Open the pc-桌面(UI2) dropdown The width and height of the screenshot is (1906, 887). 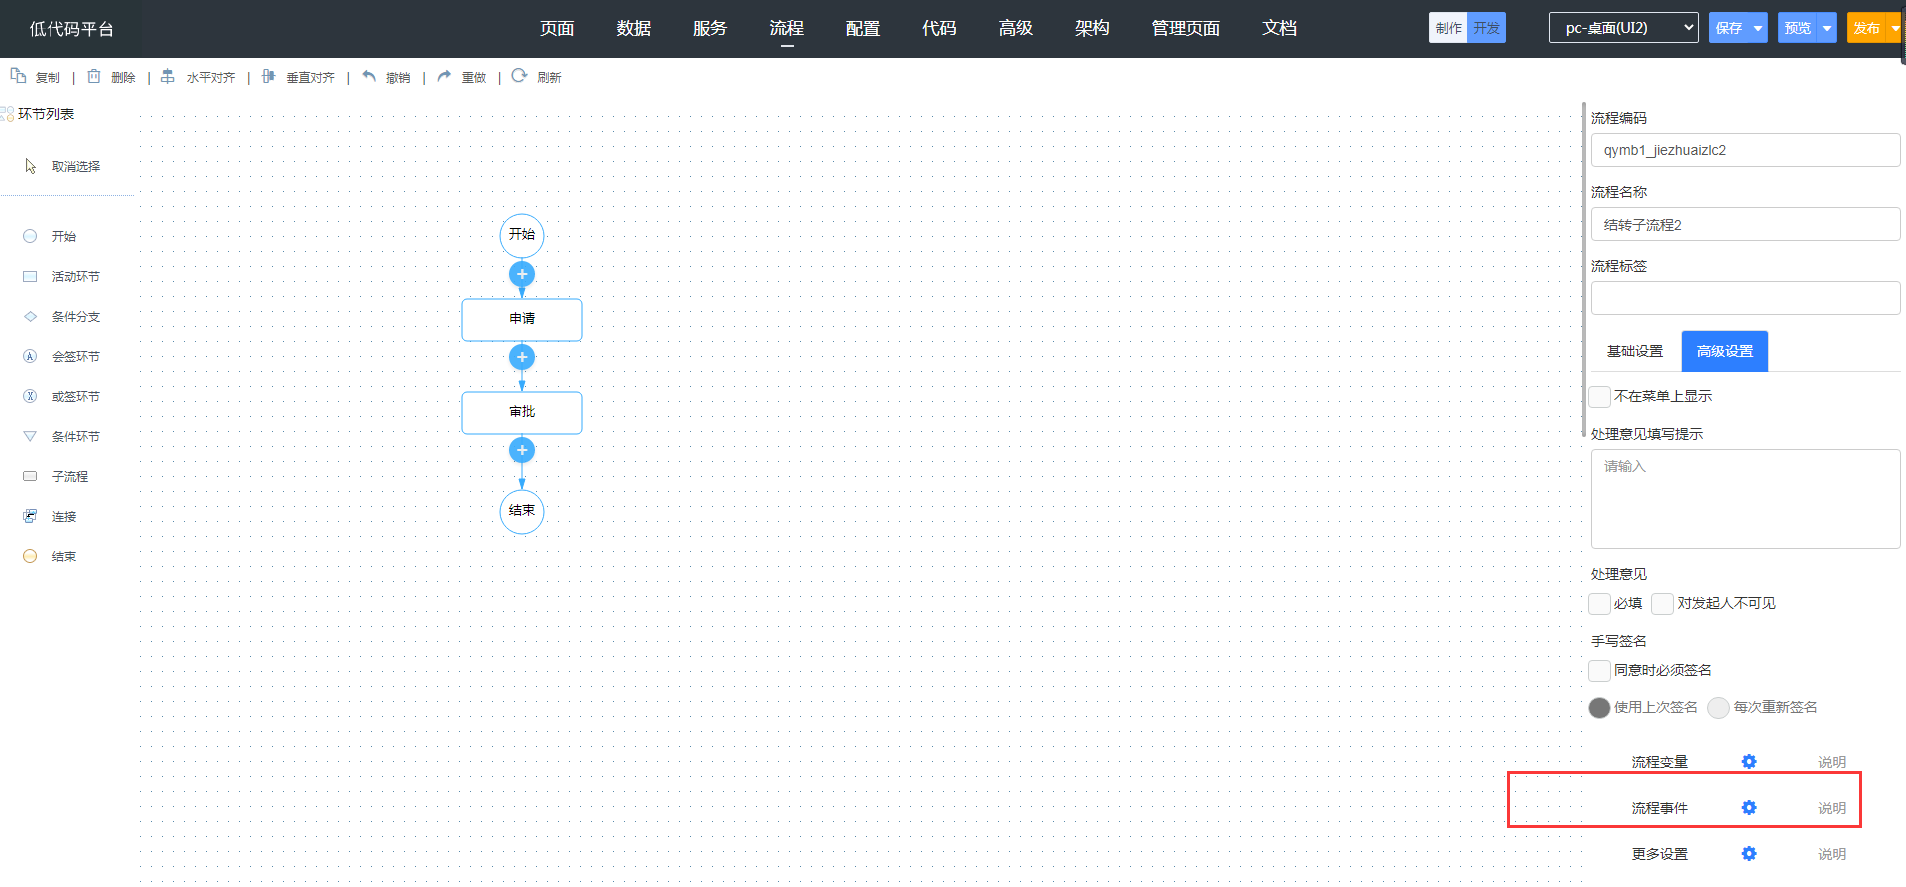1623,28
